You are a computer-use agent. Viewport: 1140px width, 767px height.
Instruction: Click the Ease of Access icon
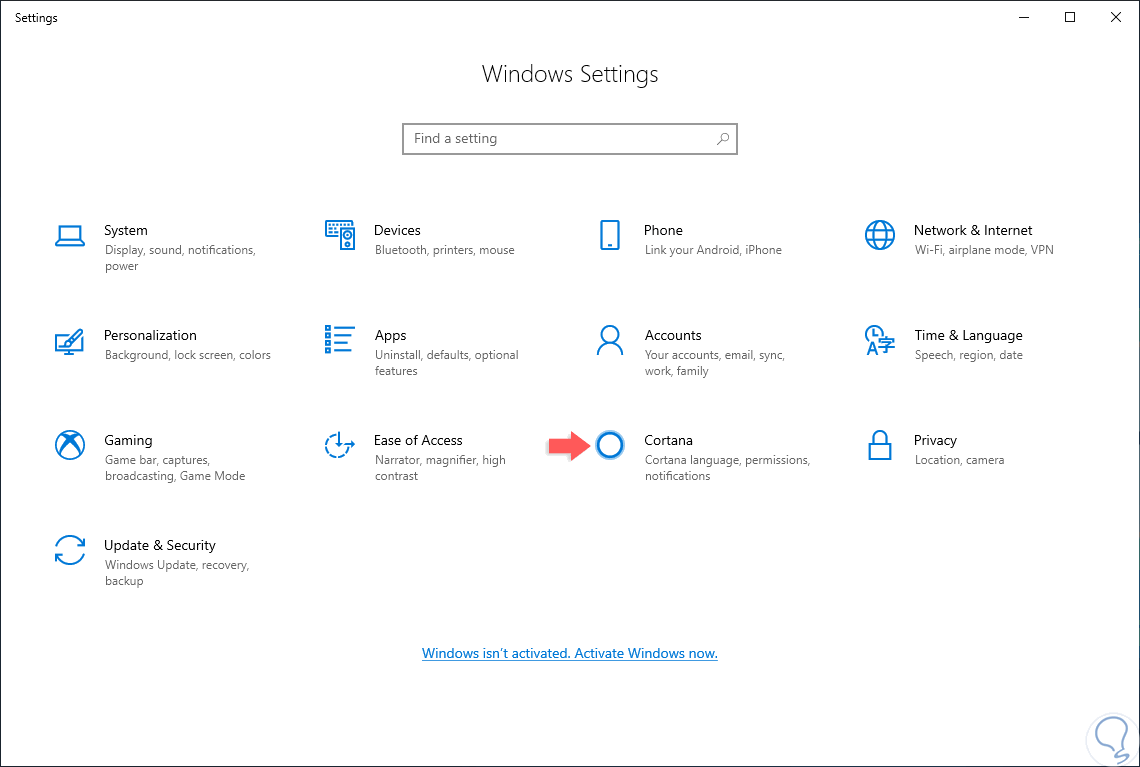(x=340, y=445)
